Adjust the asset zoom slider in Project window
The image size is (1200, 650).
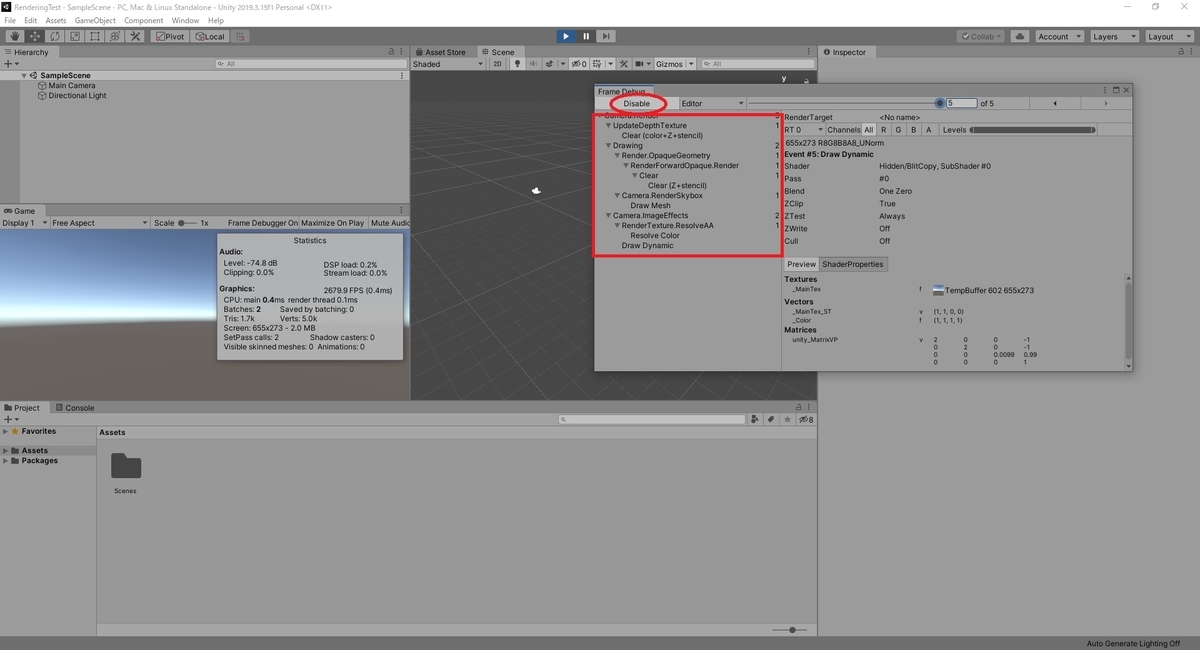(x=791, y=630)
